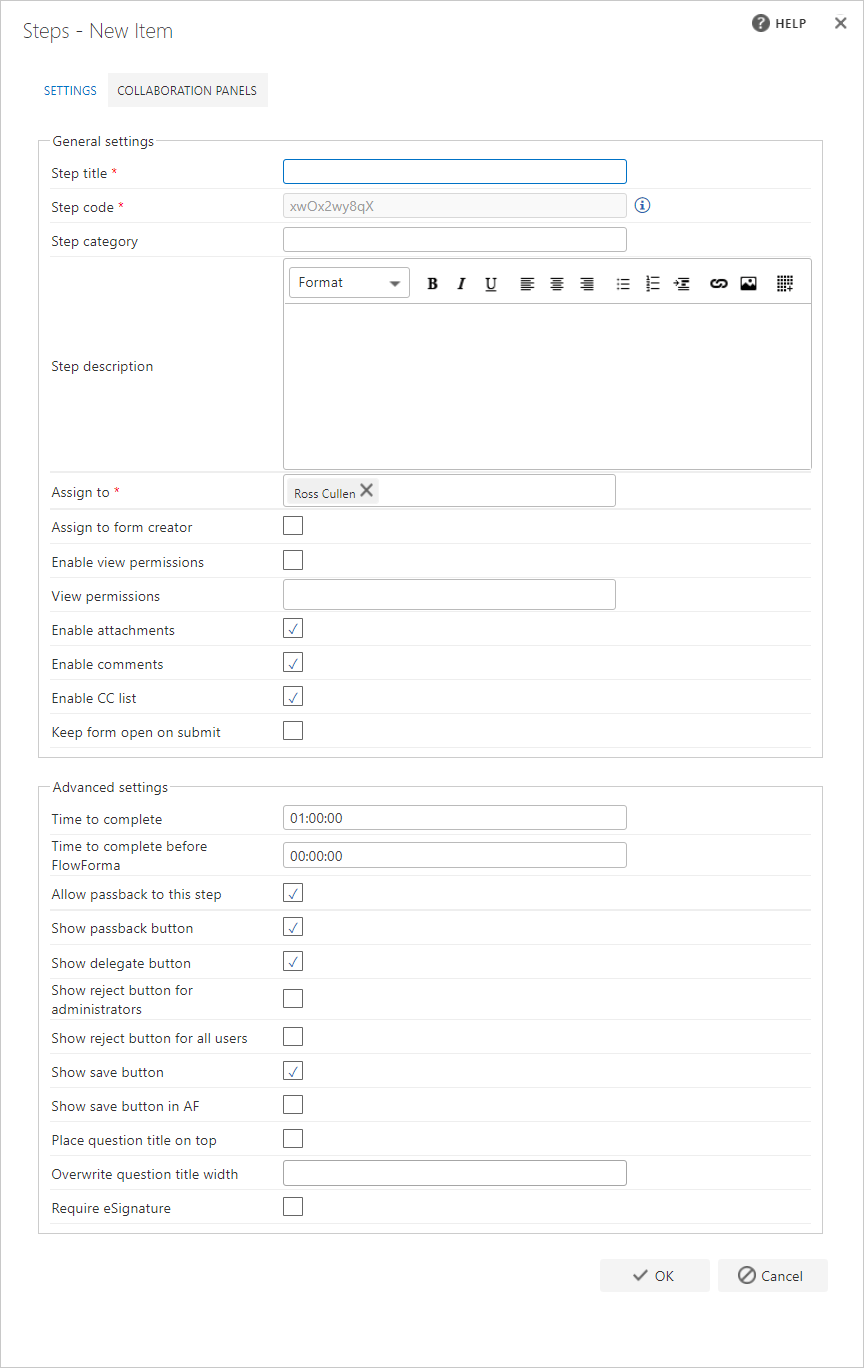Insert image in description editor
This screenshot has height=1368, width=864.
(748, 283)
